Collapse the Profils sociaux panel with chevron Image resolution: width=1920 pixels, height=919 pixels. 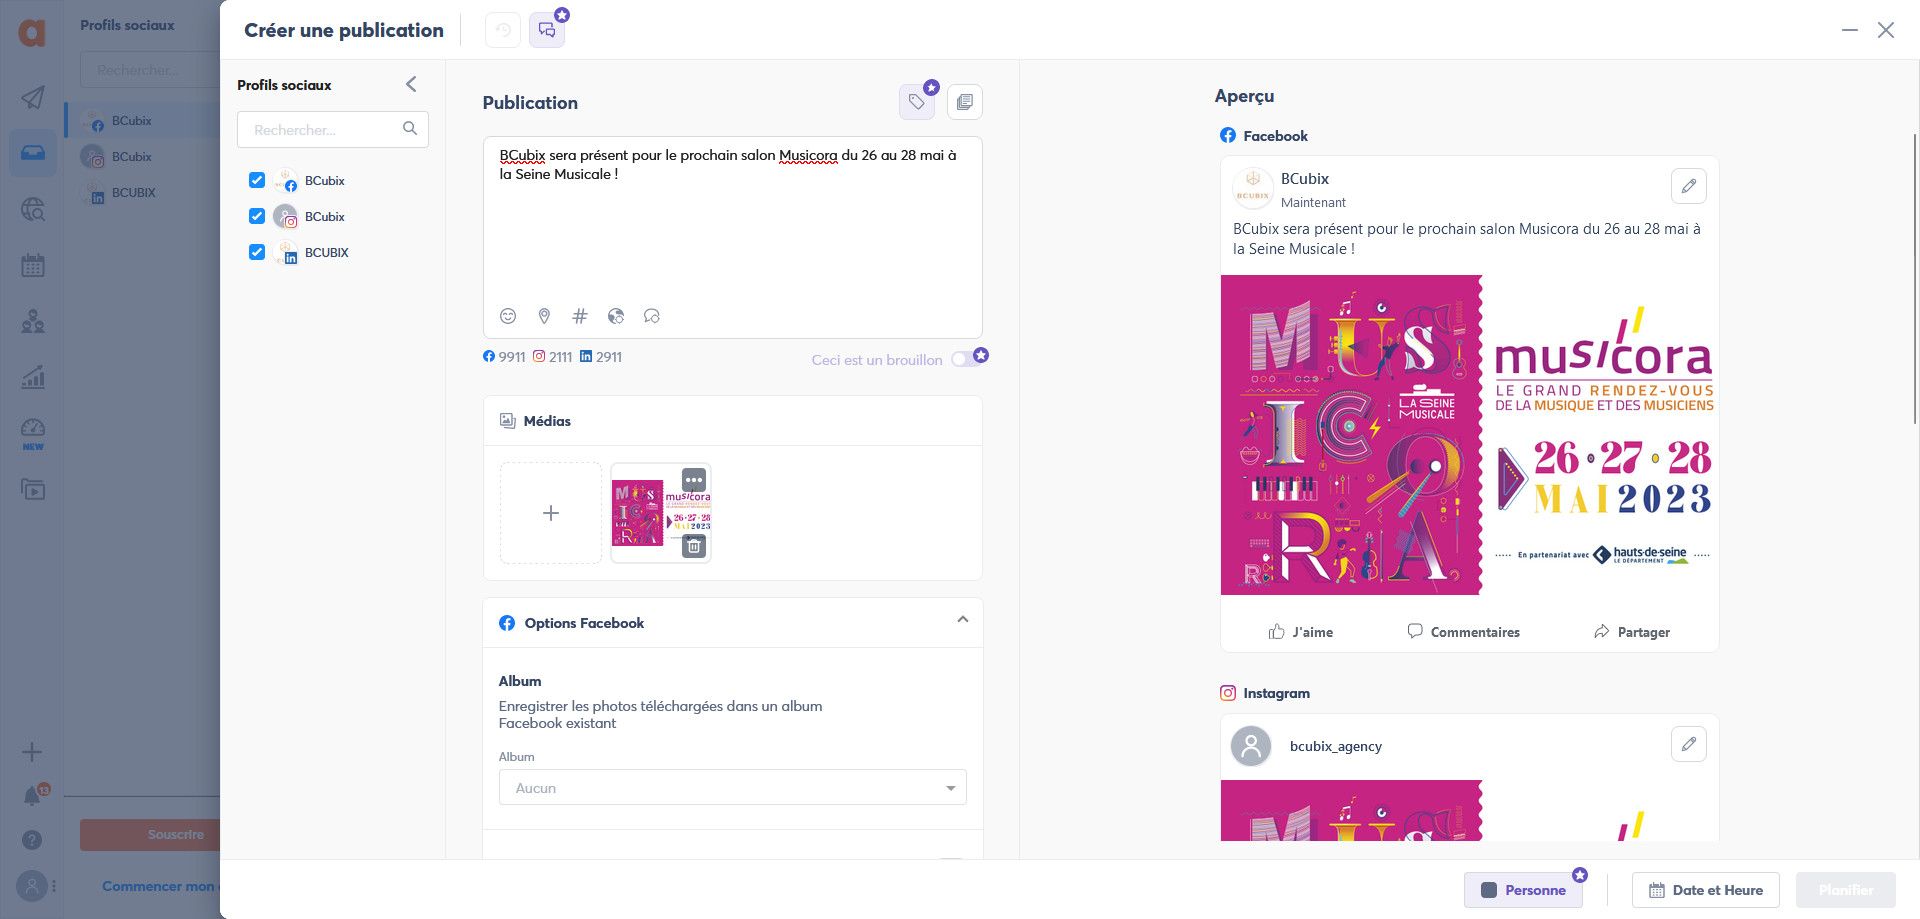coord(411,84)
